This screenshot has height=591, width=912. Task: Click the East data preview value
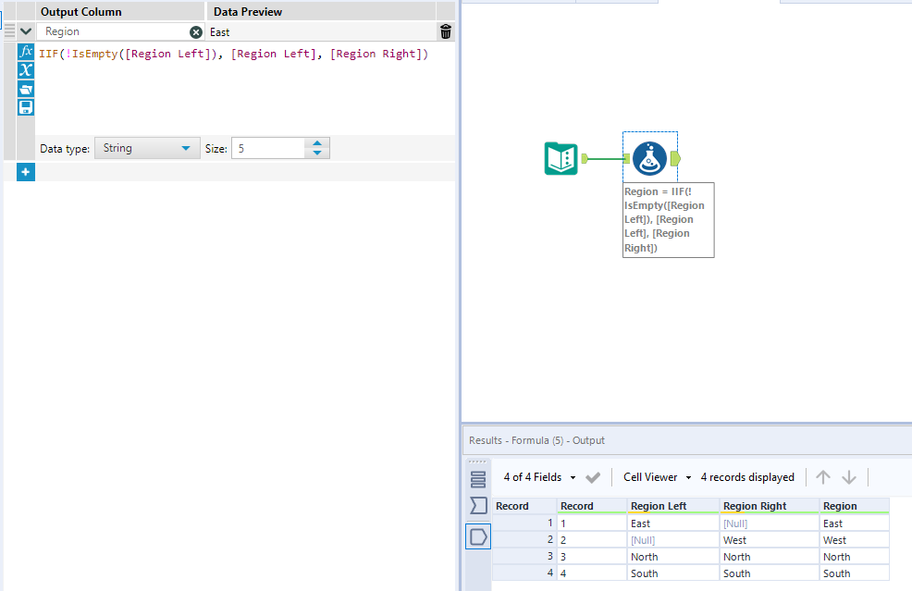220,33
